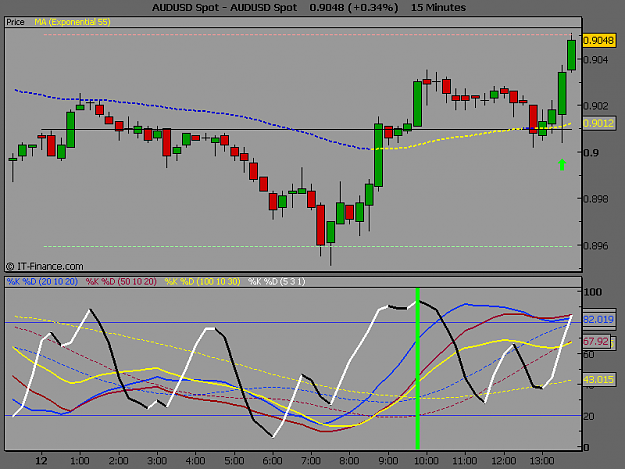Click the date label 12 on time axis
The height and width of the screenshot is (469, 625).
click(x=41, y=461)
